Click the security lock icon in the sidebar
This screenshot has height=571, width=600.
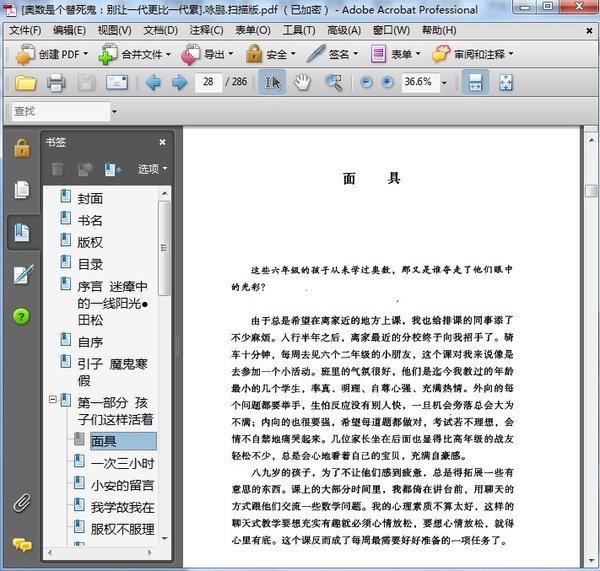[x=21, y=148]
